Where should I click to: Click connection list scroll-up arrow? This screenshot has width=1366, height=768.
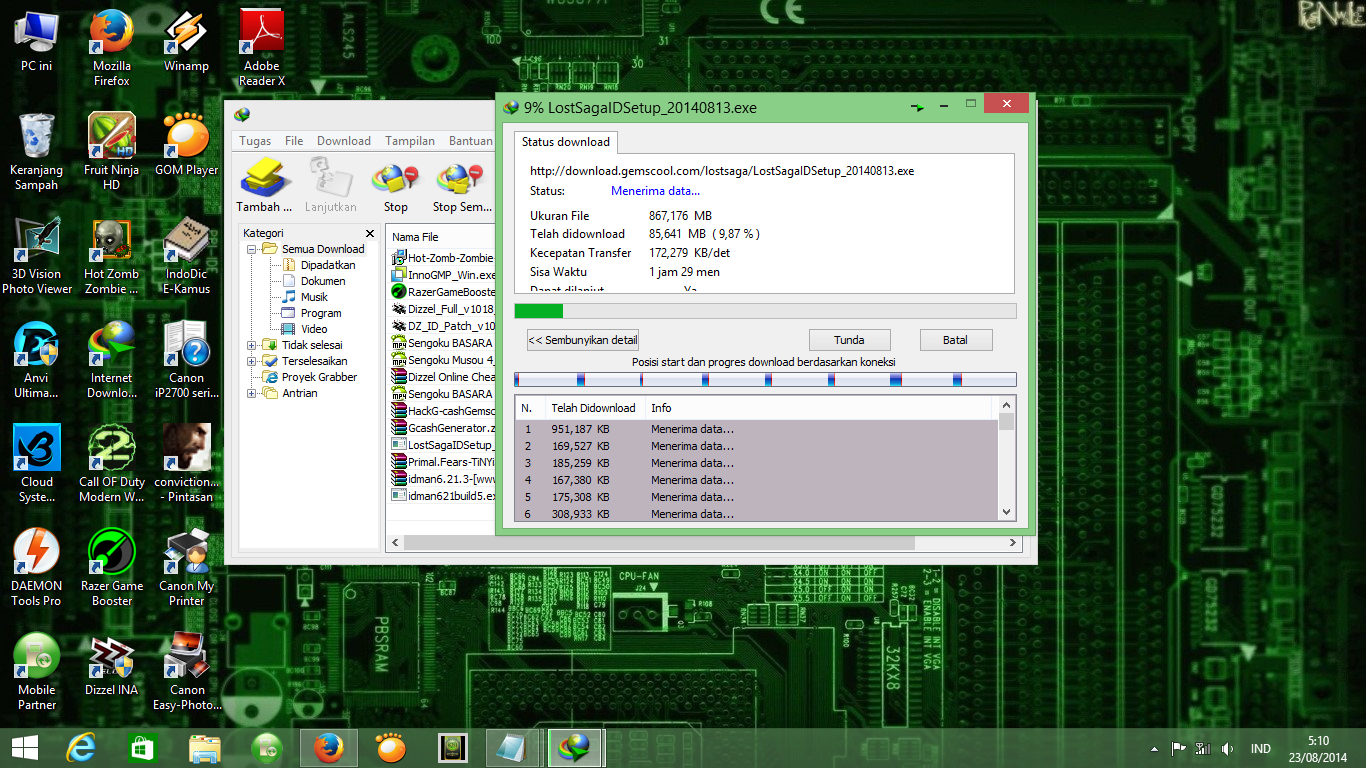click(x=1007, y=405)
